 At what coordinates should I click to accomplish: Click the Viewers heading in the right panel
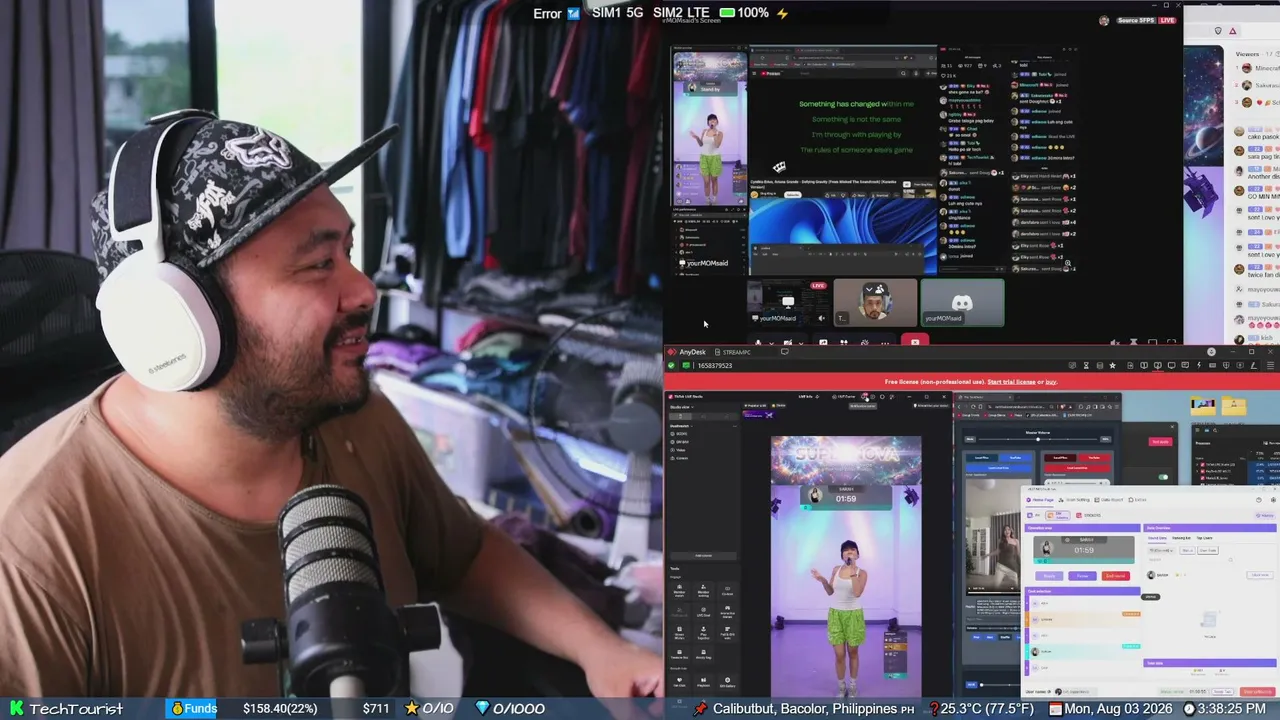pyautogui.click(x=1247, y=54)
